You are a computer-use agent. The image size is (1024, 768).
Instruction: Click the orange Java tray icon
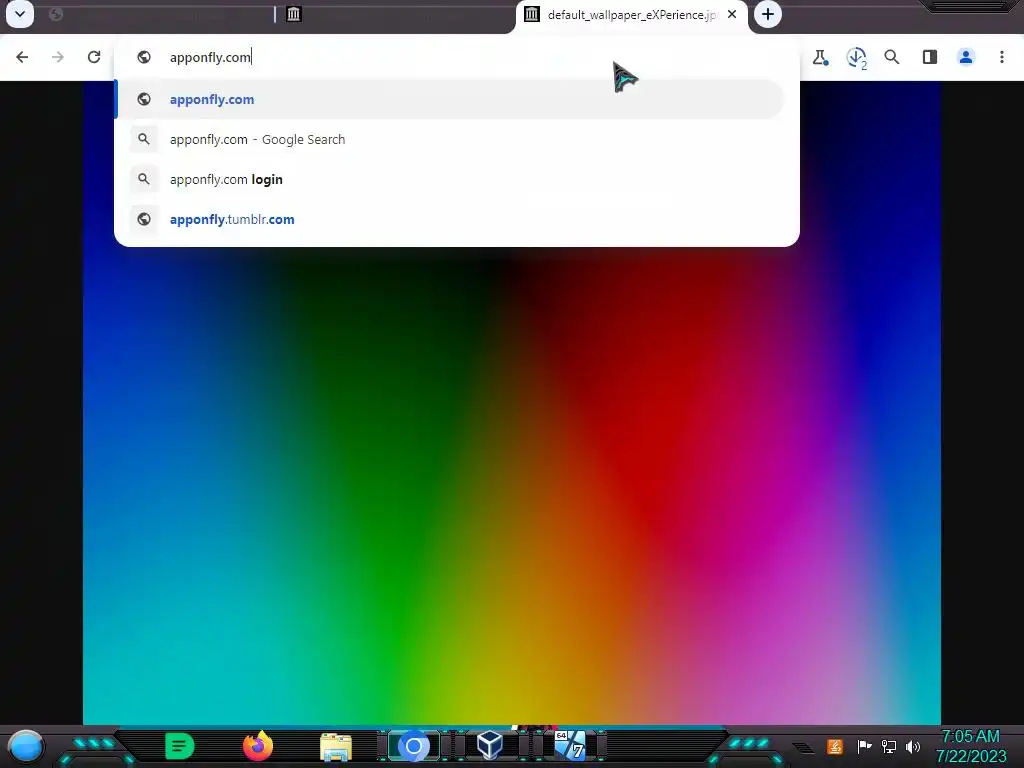click(x=835, y=746)
